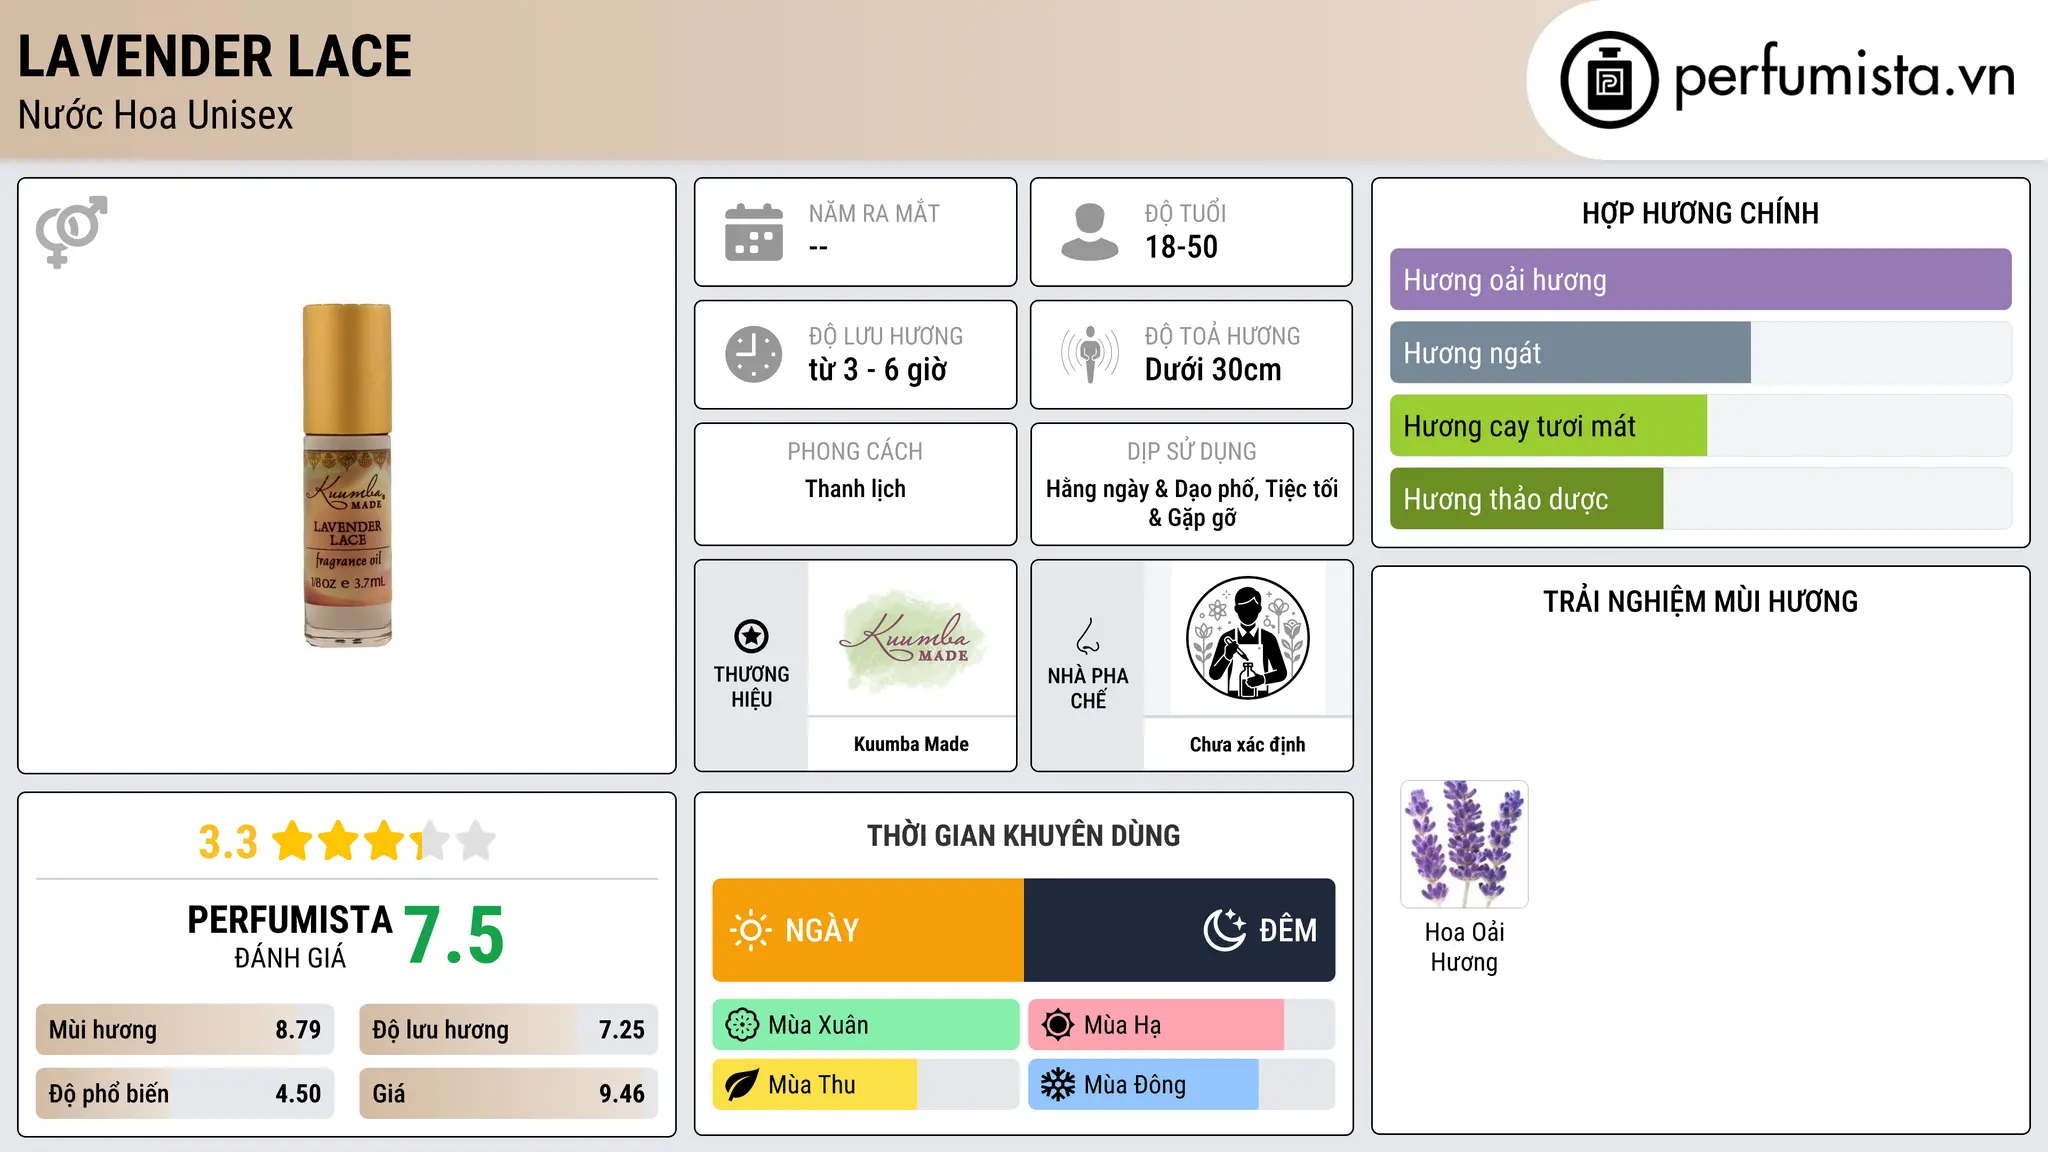Screen dimensions: 2048x1152
Task: Click the fully grey rating star
Action: coord(476,841)
